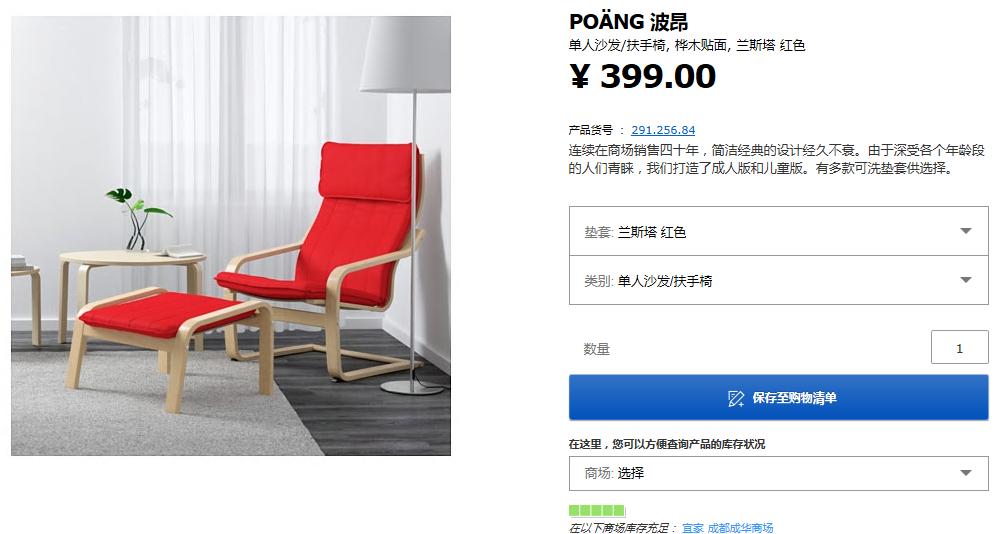Save the item with 保存至购物清单 button
The image size is (999, 534).
(x=779, y=398)
